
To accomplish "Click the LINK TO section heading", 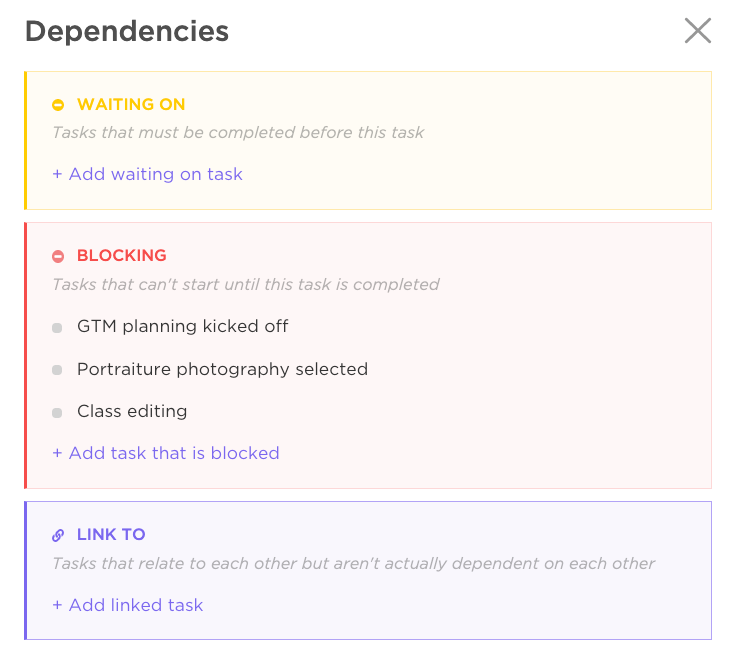I will point(111,535).
